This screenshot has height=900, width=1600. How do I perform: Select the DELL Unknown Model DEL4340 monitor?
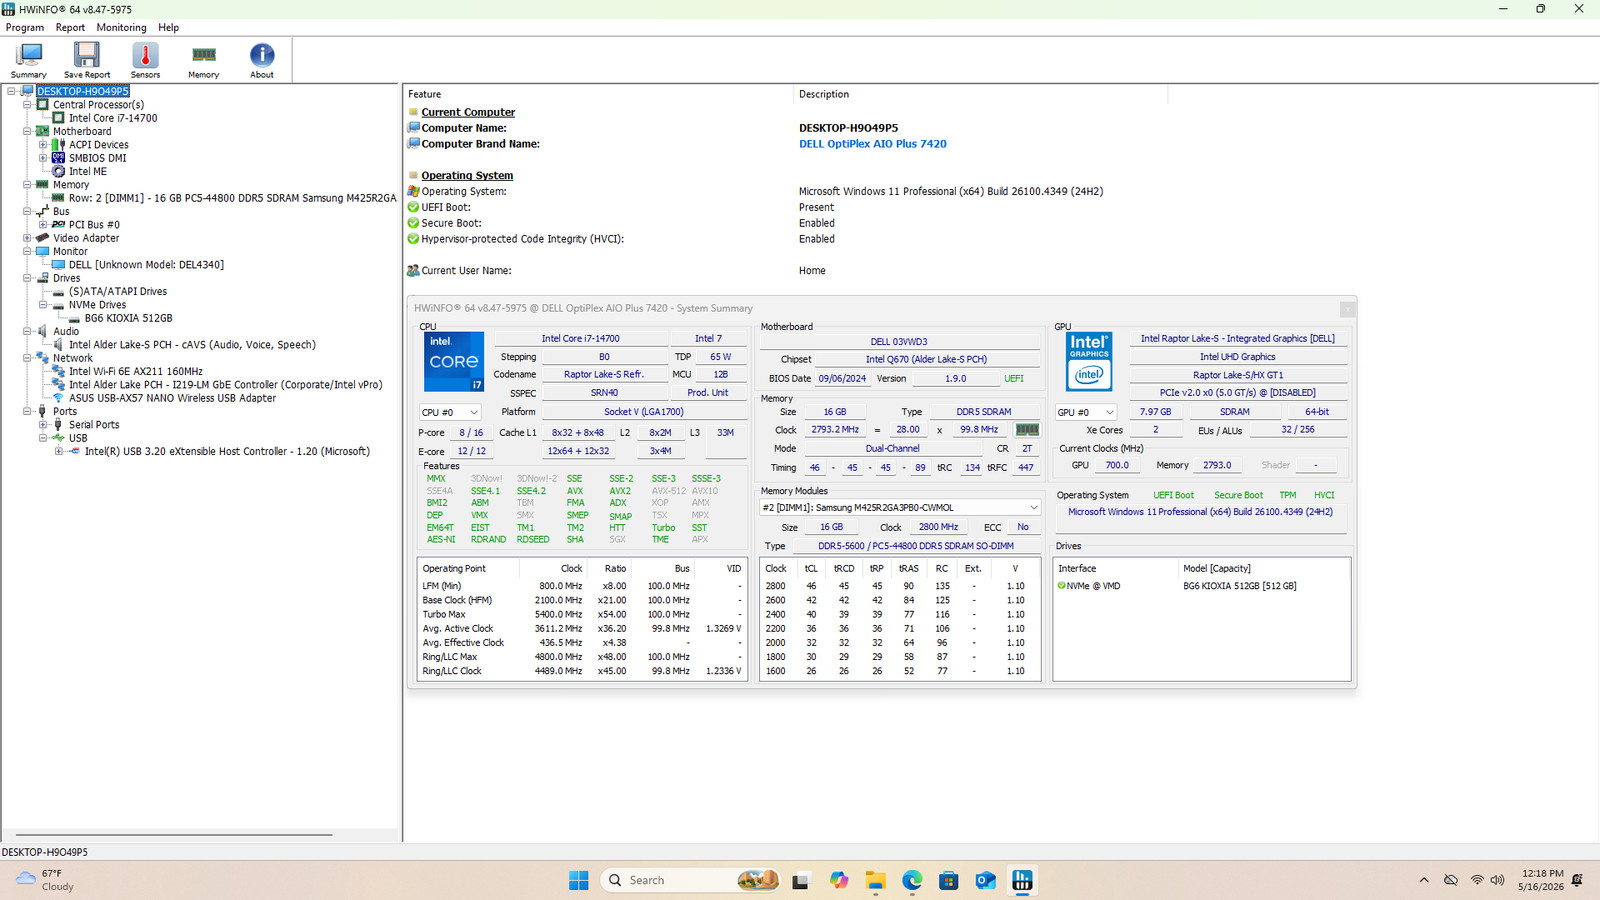click(146, 265)
